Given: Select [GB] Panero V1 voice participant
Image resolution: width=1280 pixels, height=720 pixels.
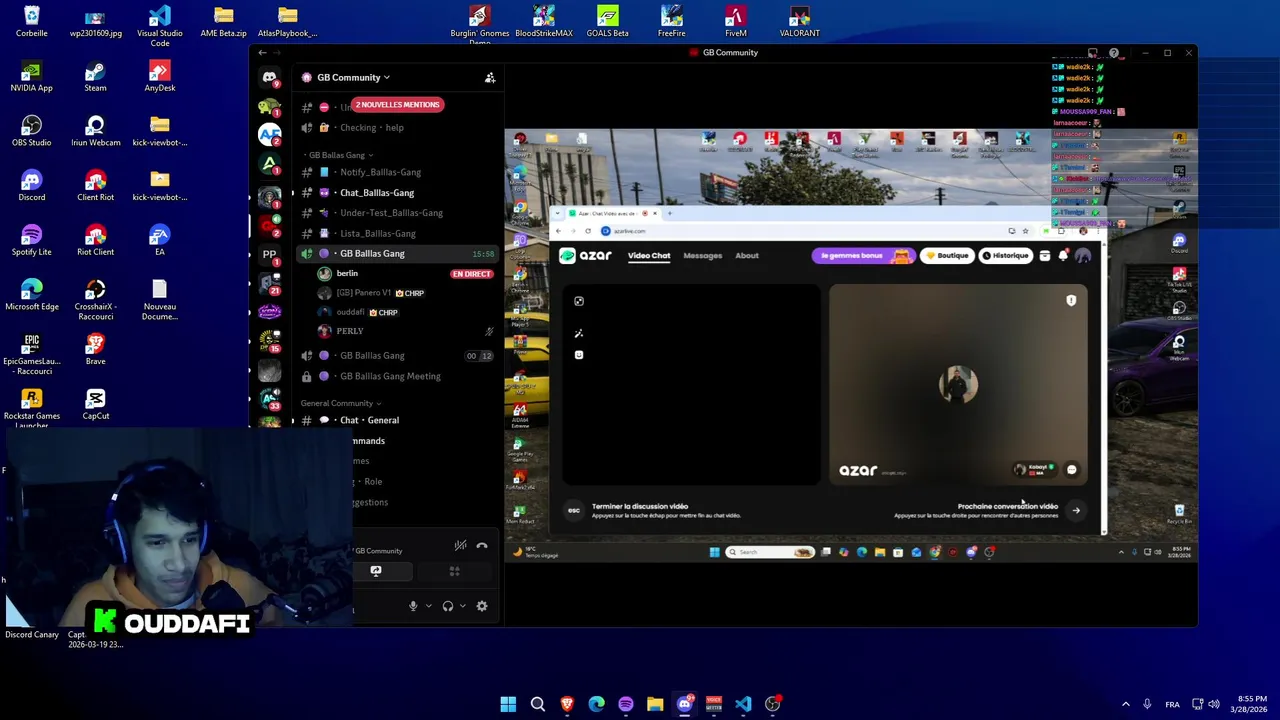Looking at the screenshot, I should [404, 293].
